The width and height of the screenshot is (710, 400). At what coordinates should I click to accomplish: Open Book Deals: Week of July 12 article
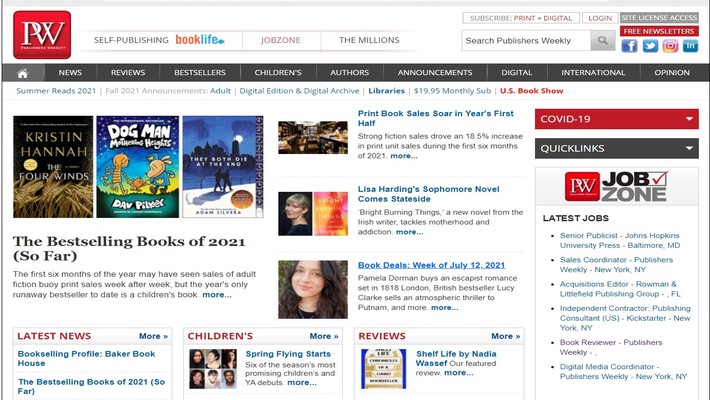click(431, 265)
